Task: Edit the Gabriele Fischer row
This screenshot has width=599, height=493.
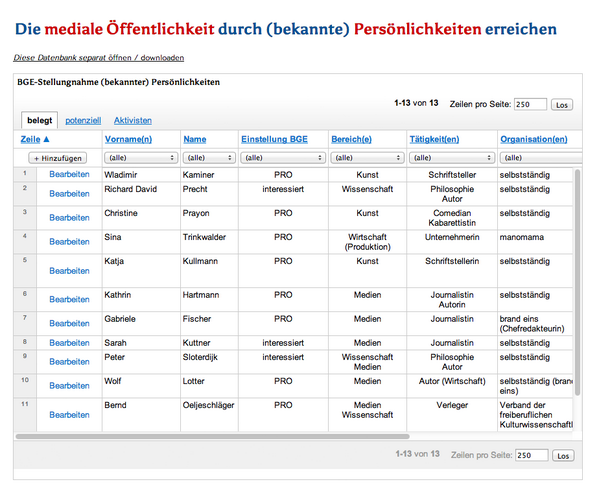Action: pos(69,324)
